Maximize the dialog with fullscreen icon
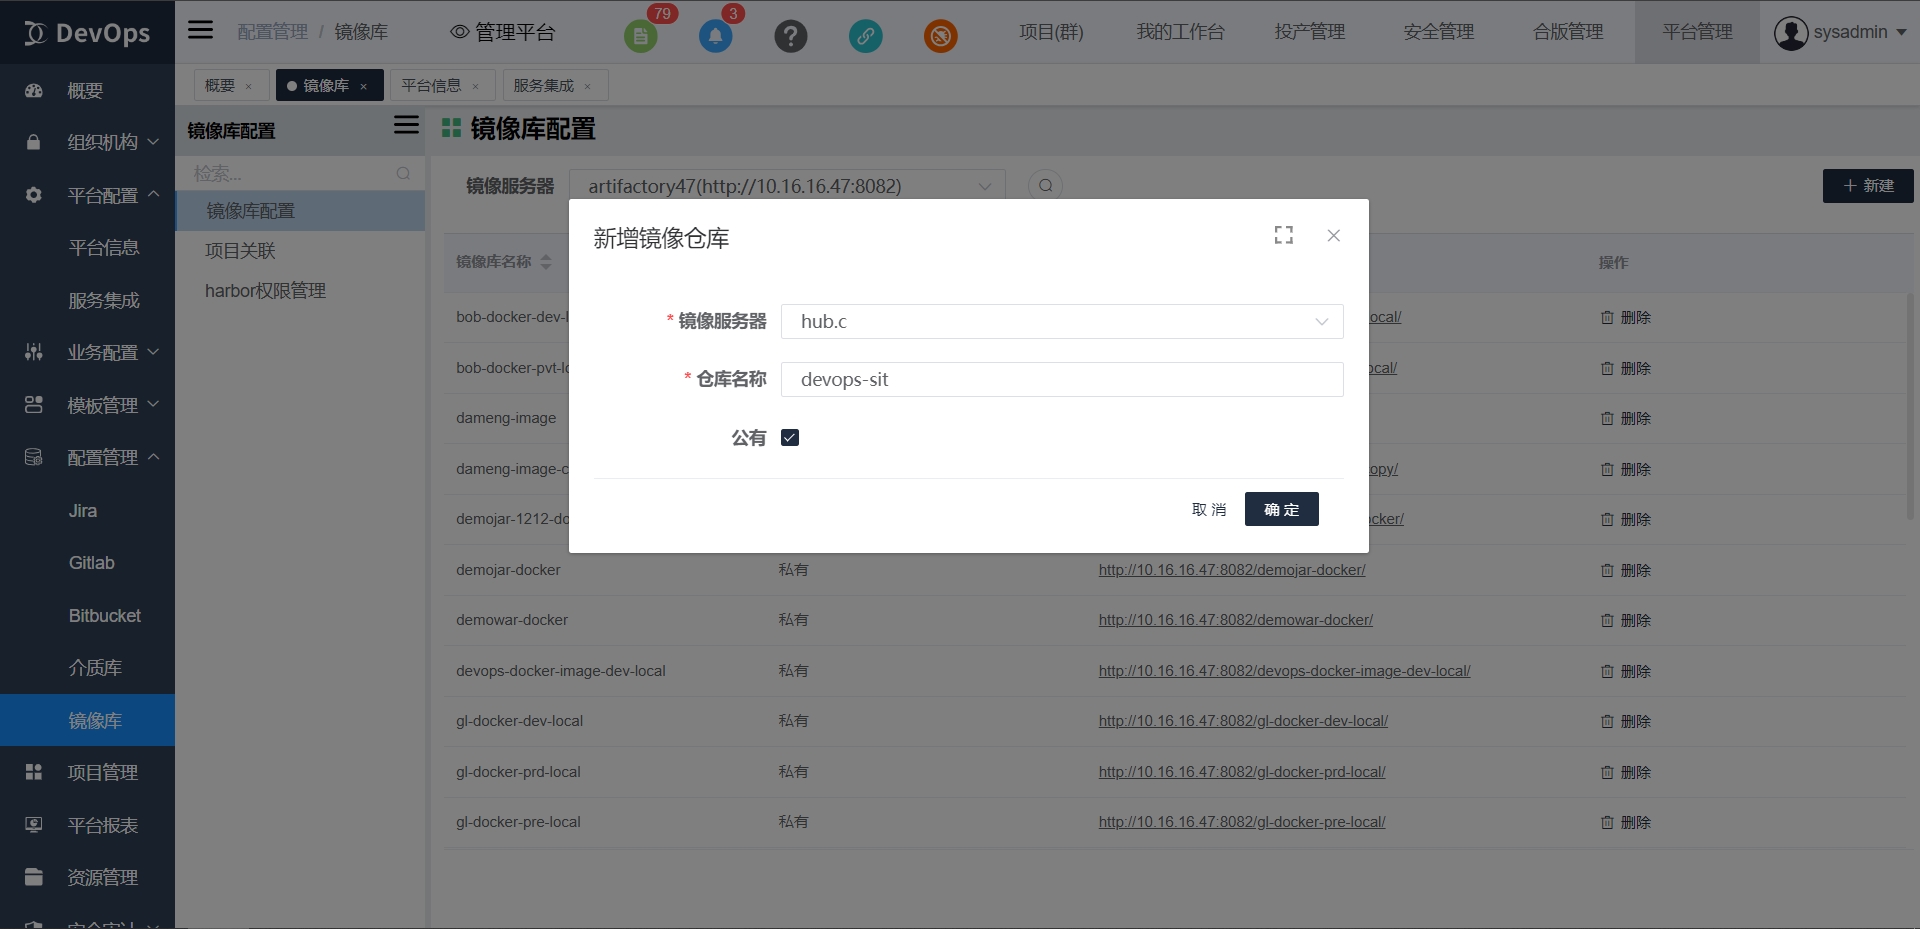Viewport: 1920px width, 929px height. 1284,235
